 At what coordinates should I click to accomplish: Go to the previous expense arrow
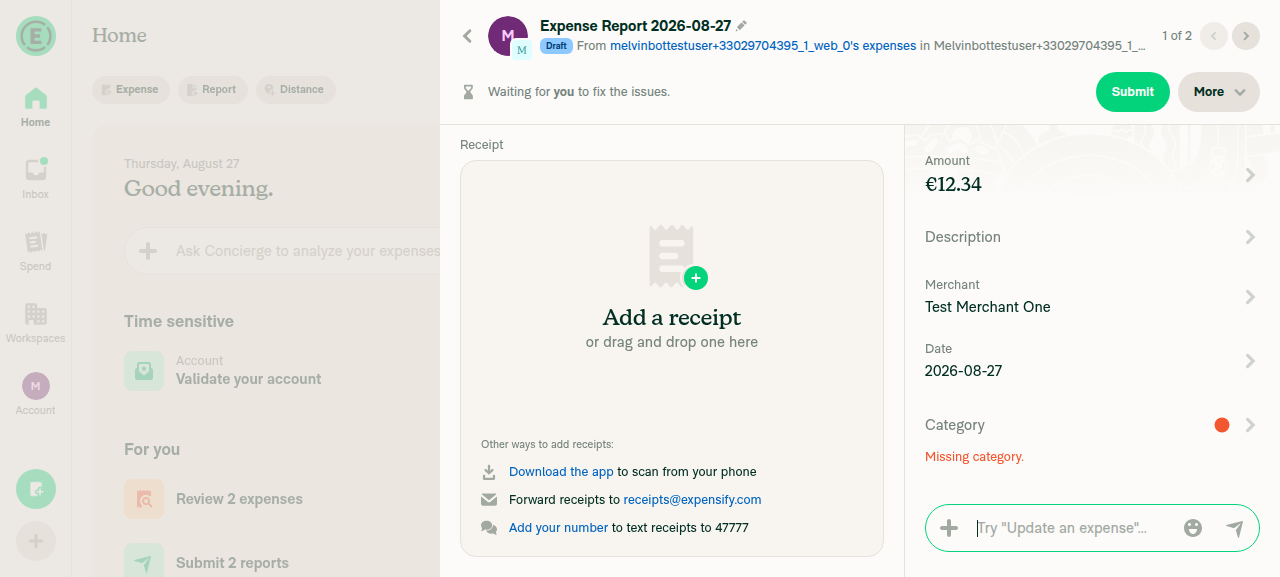1214,36
